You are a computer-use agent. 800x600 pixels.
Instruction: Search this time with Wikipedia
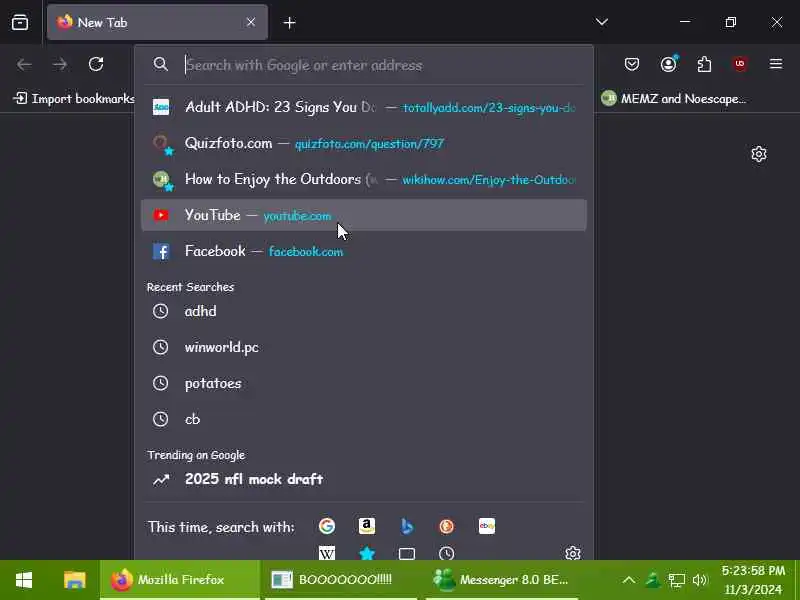pyautogui.click(x=327, y=553)
